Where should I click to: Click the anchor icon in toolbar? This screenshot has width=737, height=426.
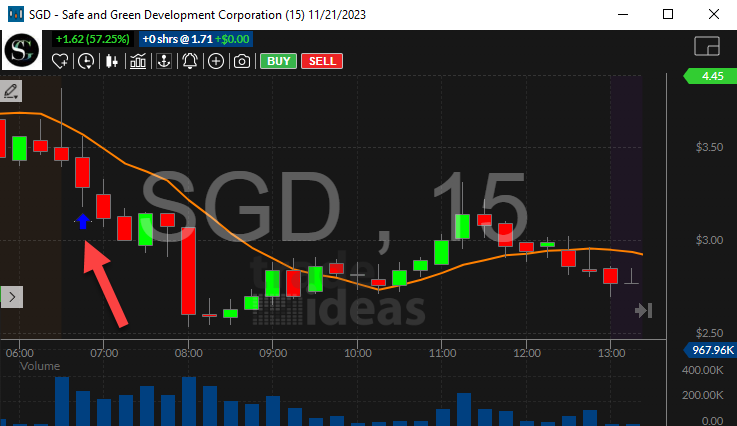164,61
